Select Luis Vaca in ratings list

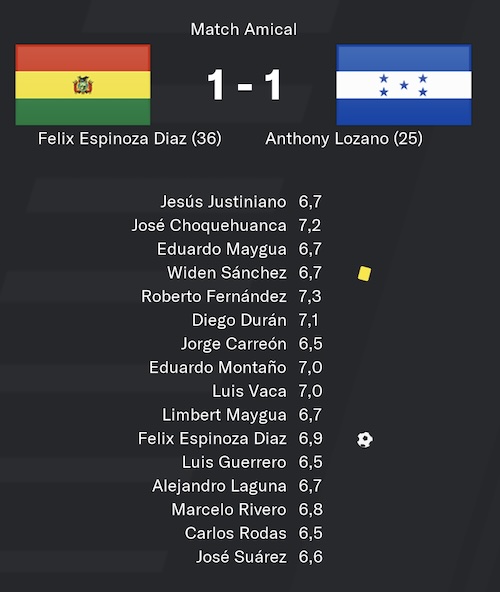tap(249, 391)
